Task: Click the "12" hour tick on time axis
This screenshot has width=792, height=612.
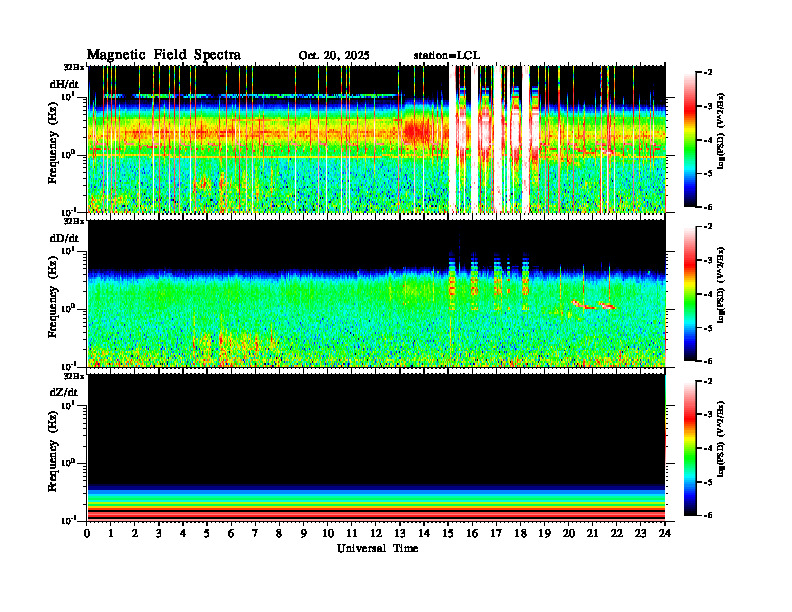Action: [376, 534]
